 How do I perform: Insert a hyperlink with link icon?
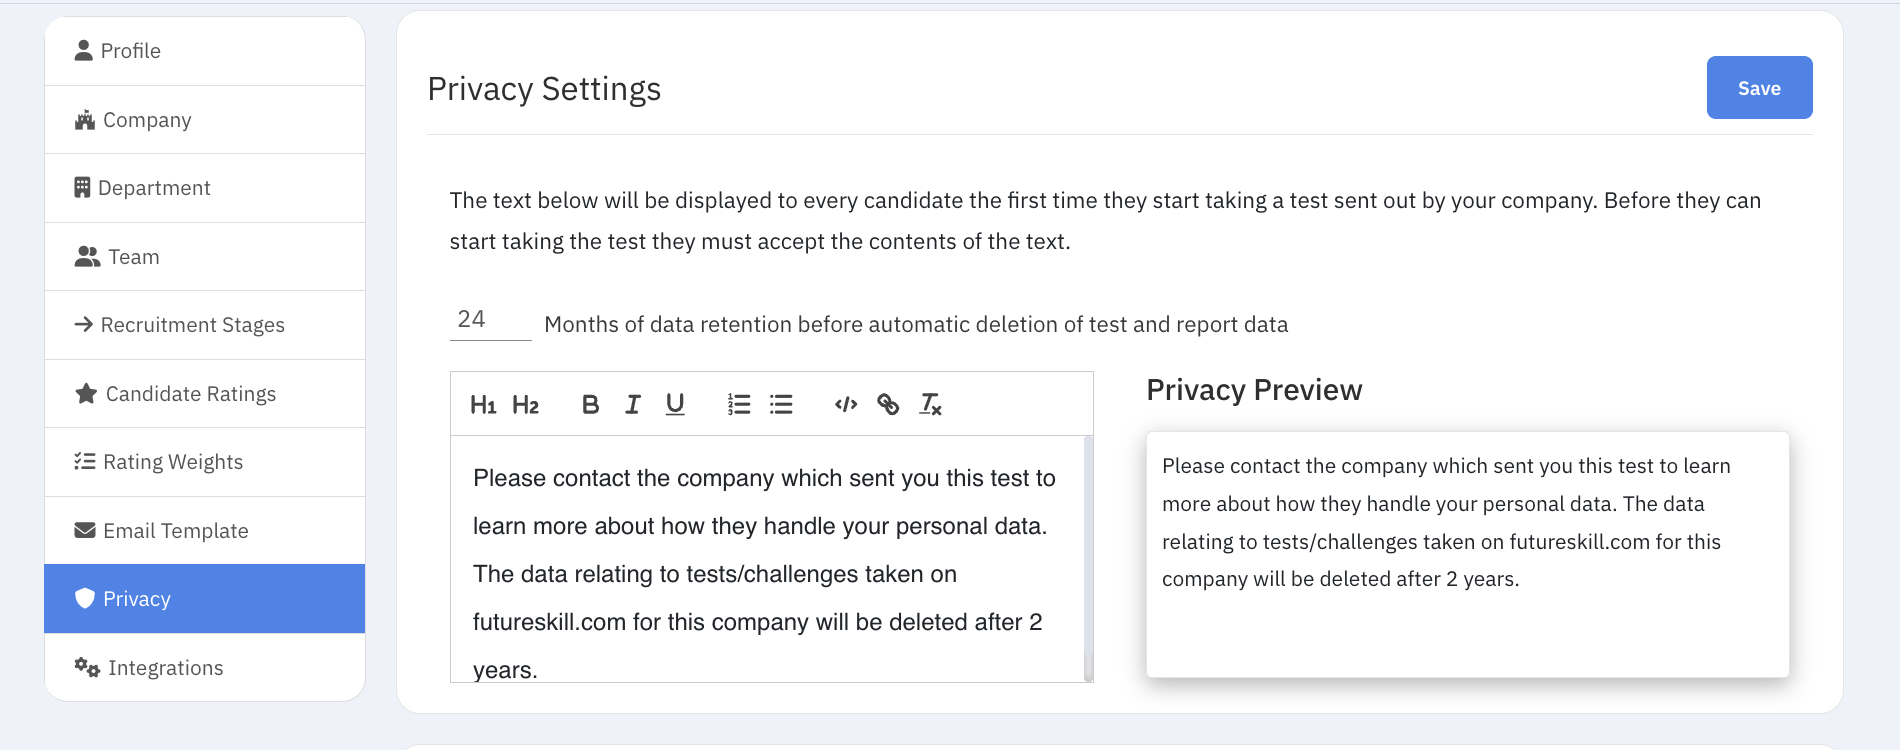[888, 405]
